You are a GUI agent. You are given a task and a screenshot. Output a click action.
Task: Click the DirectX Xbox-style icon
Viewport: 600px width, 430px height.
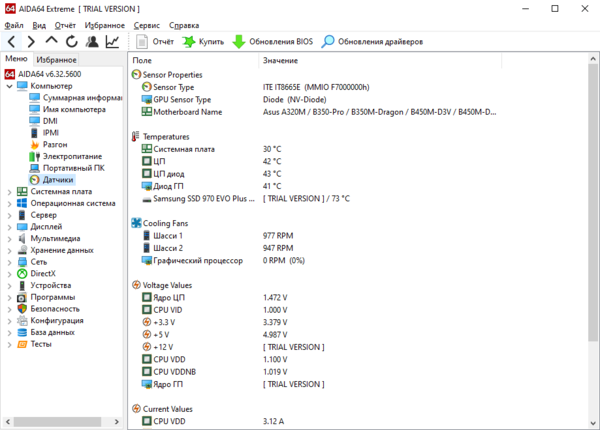pos(22,274)
